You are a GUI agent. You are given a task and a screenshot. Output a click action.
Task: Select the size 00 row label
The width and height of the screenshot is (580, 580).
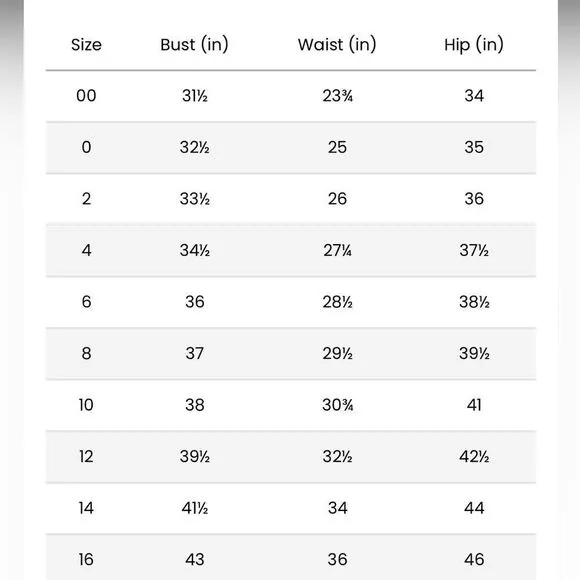point(86,96)
